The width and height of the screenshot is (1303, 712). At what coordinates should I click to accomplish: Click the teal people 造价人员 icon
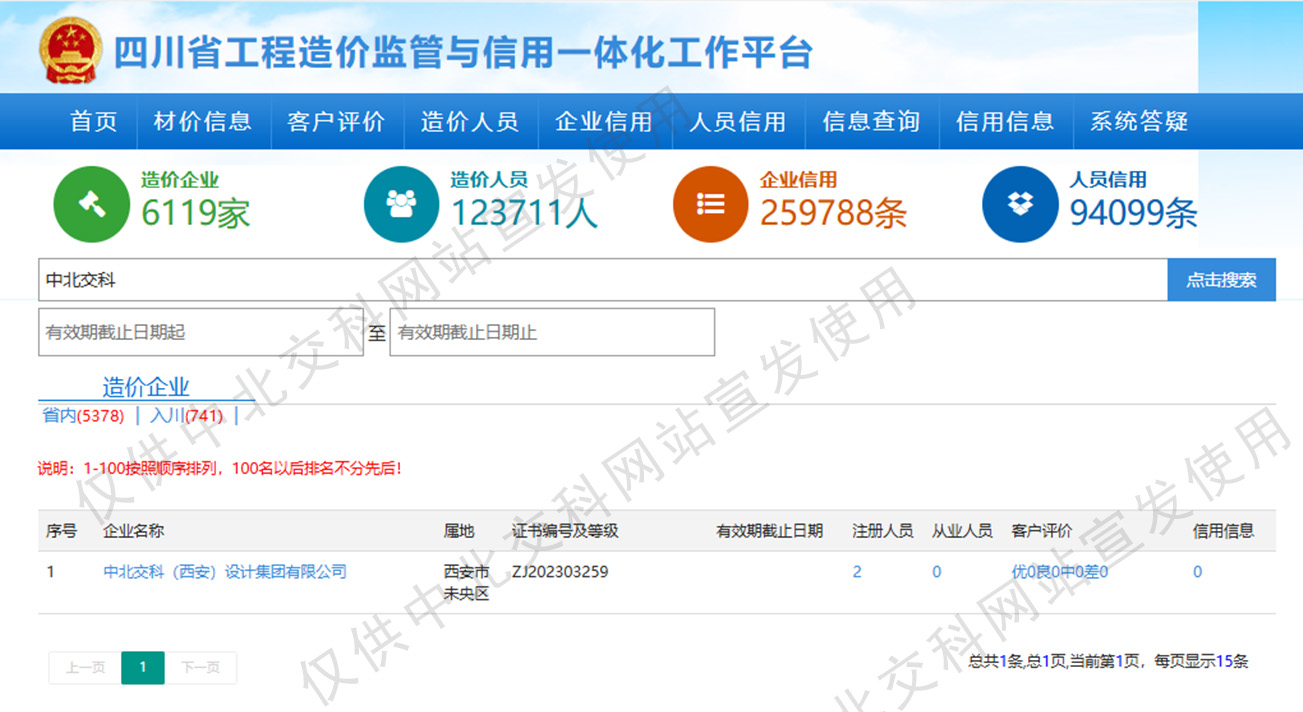pyautogui.click(x=401, y=205)
